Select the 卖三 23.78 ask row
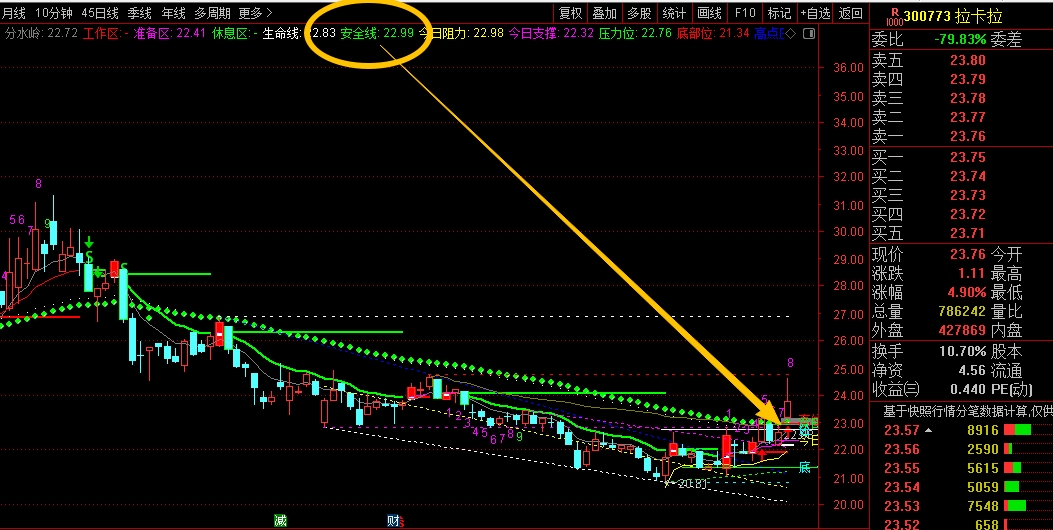 pos(961,98)
